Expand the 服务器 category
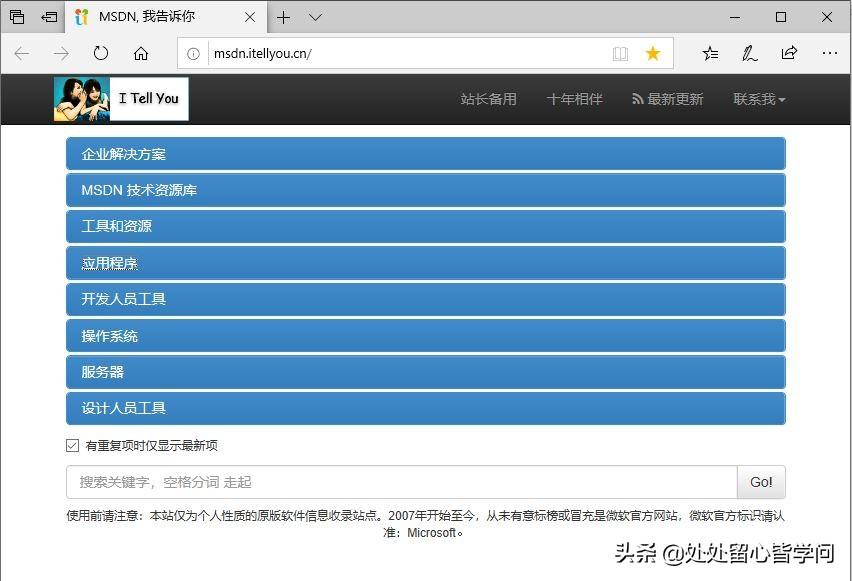This screenshot has width=852, height=581. 425,372
